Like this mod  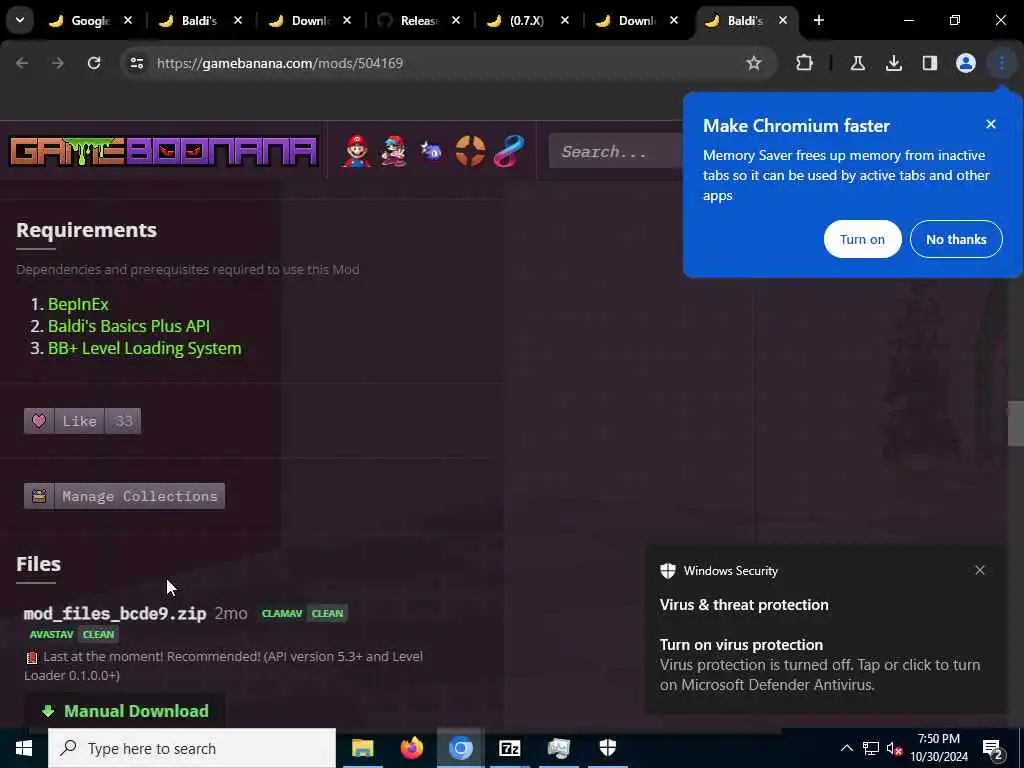64,421
